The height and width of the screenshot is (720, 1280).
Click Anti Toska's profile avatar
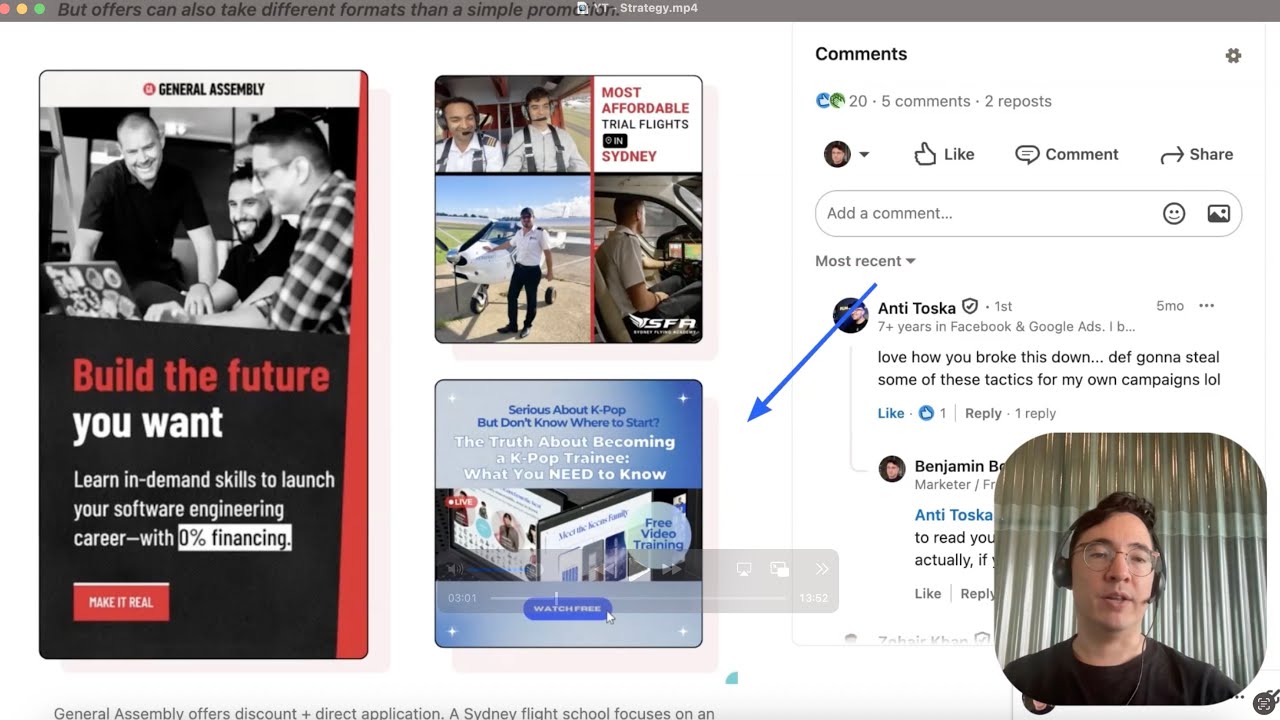pyautogui.click(x=851, y=314)
